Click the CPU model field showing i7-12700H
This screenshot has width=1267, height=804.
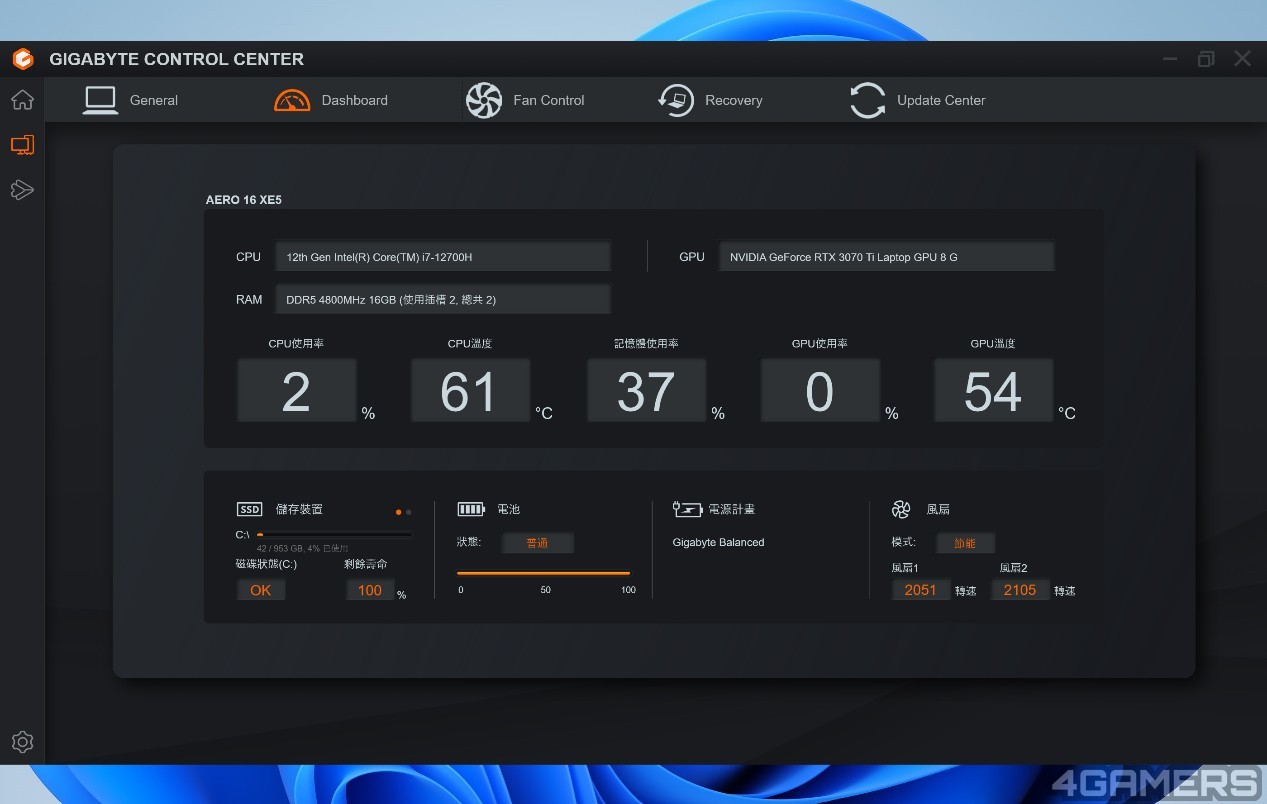pyautogui.click(x=443, y=257)
